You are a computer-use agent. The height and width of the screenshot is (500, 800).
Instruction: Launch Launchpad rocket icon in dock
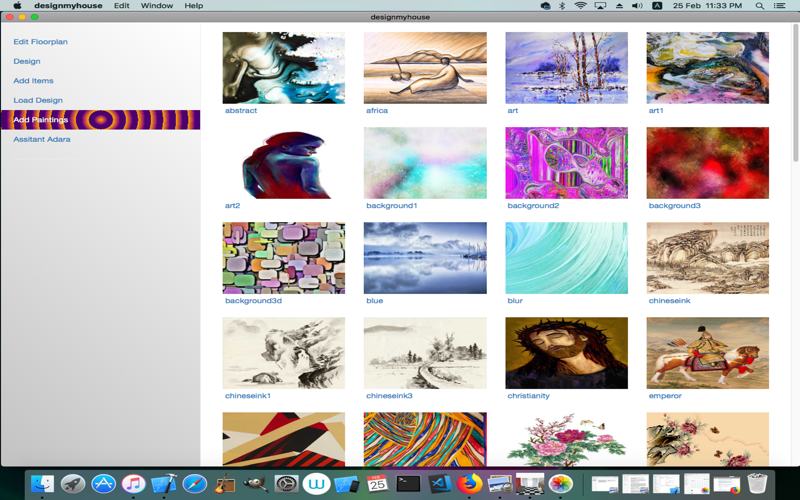click(x=73, y=483)
